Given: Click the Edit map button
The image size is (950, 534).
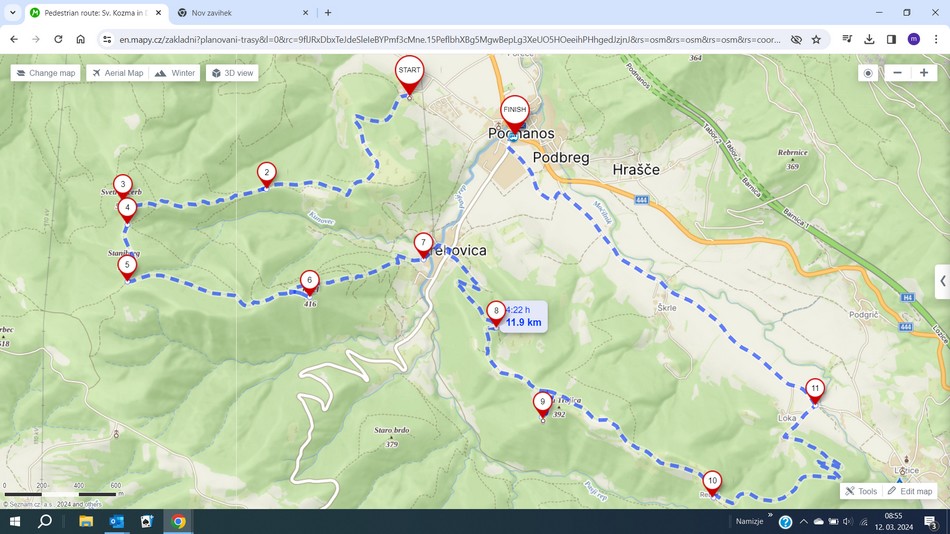Looking at the screenshot, I should coord(909,491).
